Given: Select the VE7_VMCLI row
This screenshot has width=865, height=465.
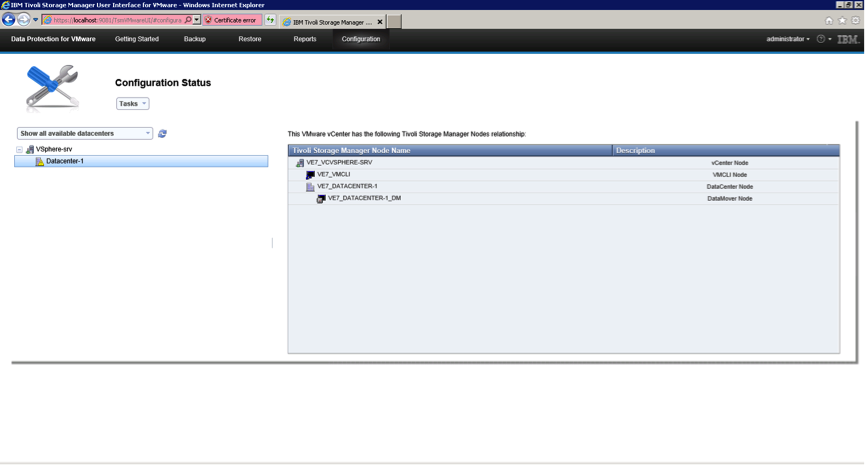Looking at the screenshot, I should coord(564,175).
